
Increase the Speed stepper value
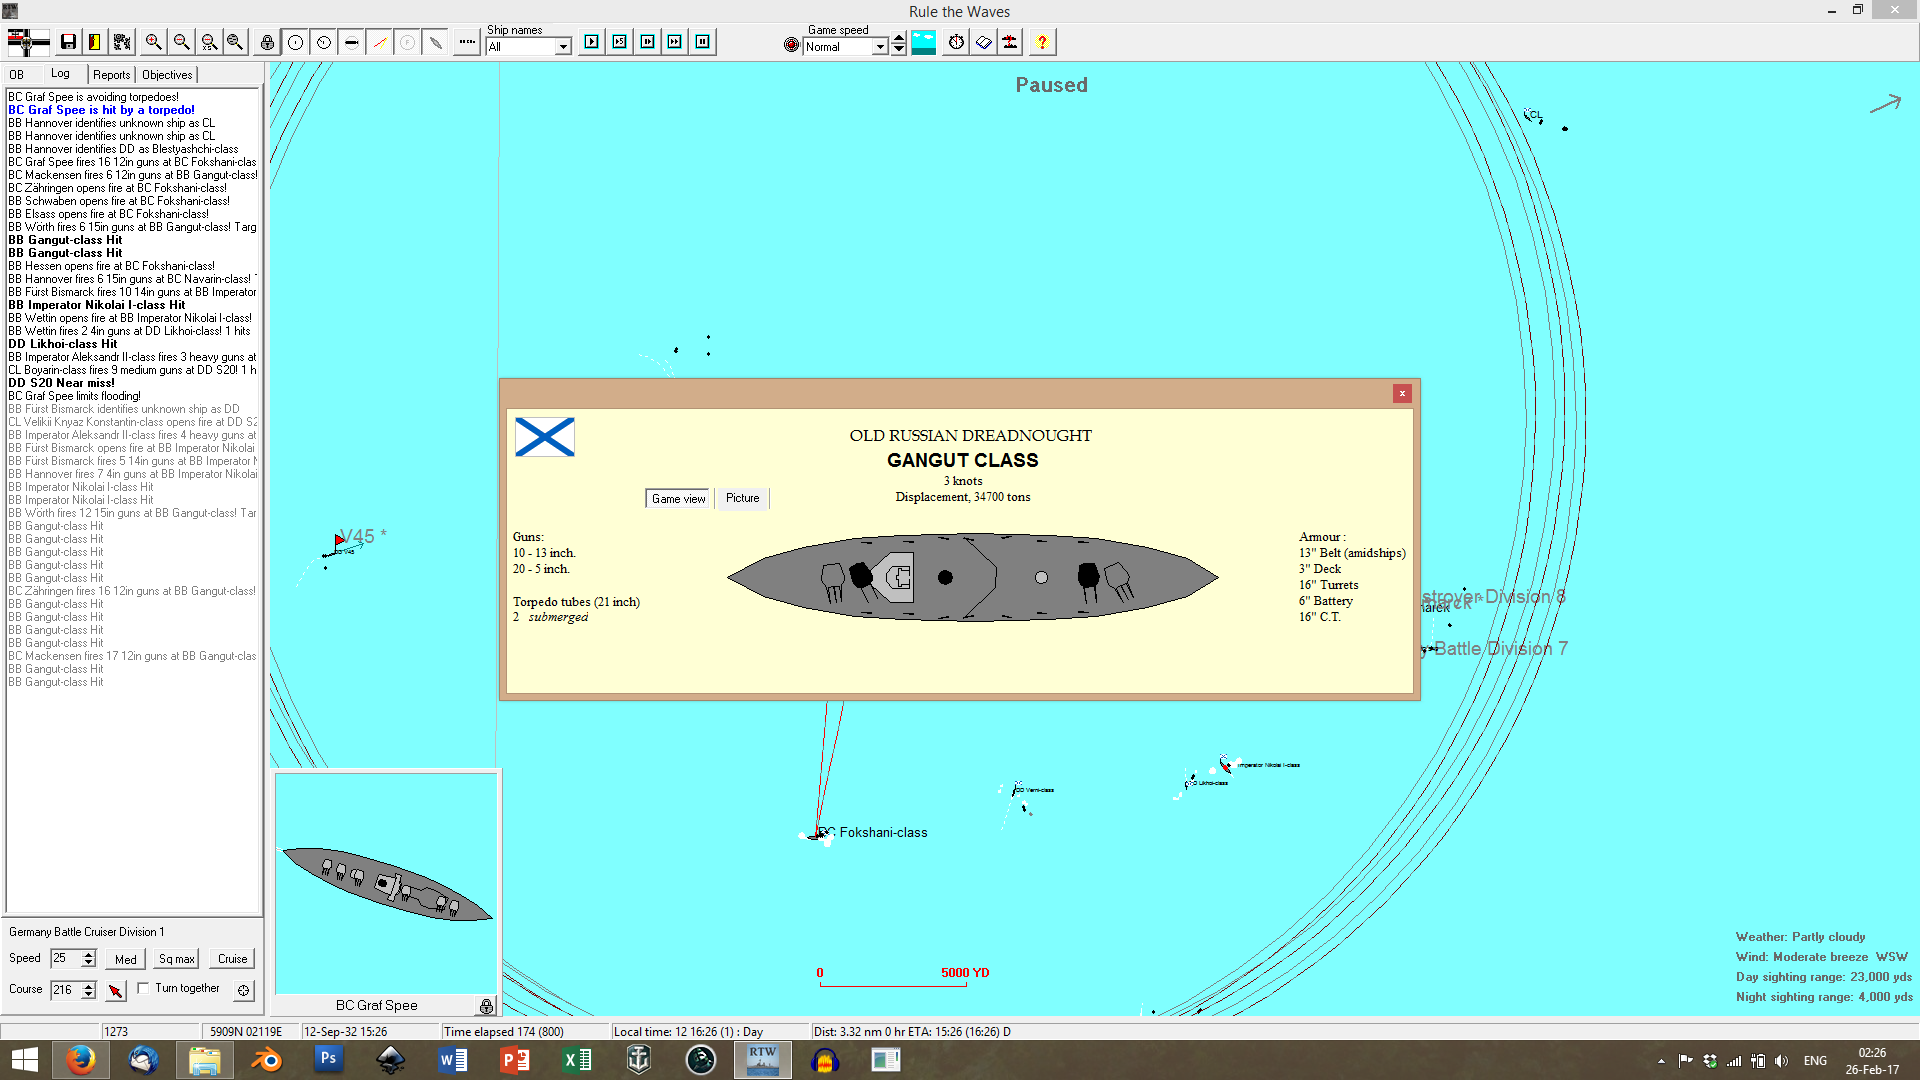(89, 954)
